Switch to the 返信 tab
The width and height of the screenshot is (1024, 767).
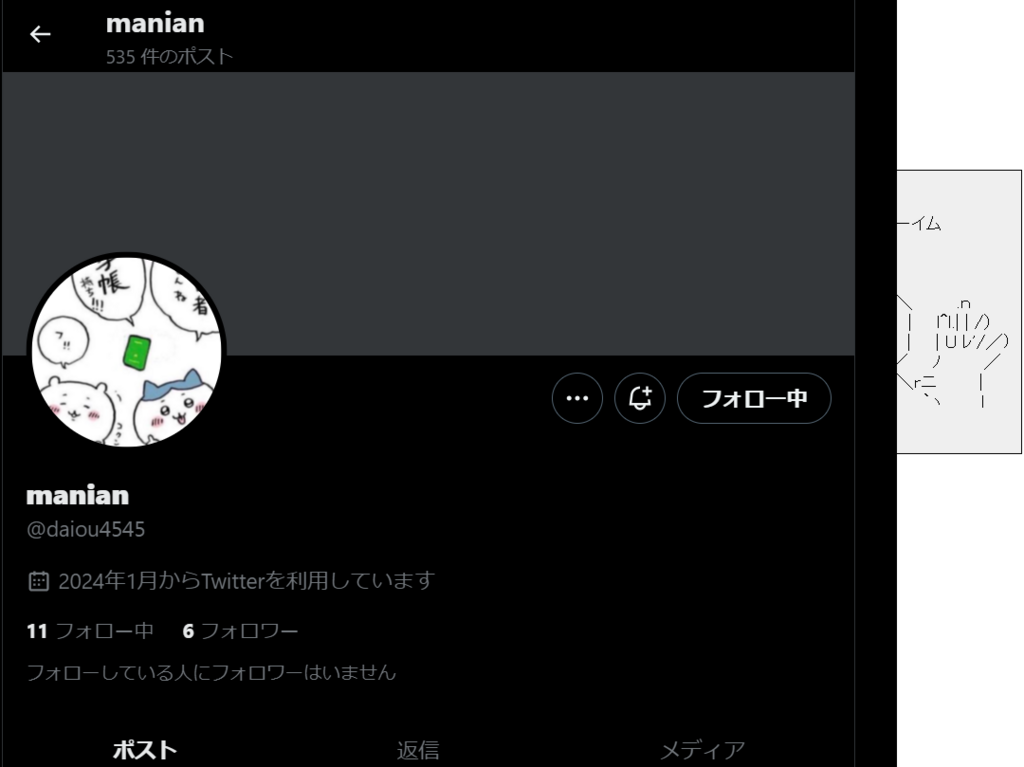[x=418, y=749]
